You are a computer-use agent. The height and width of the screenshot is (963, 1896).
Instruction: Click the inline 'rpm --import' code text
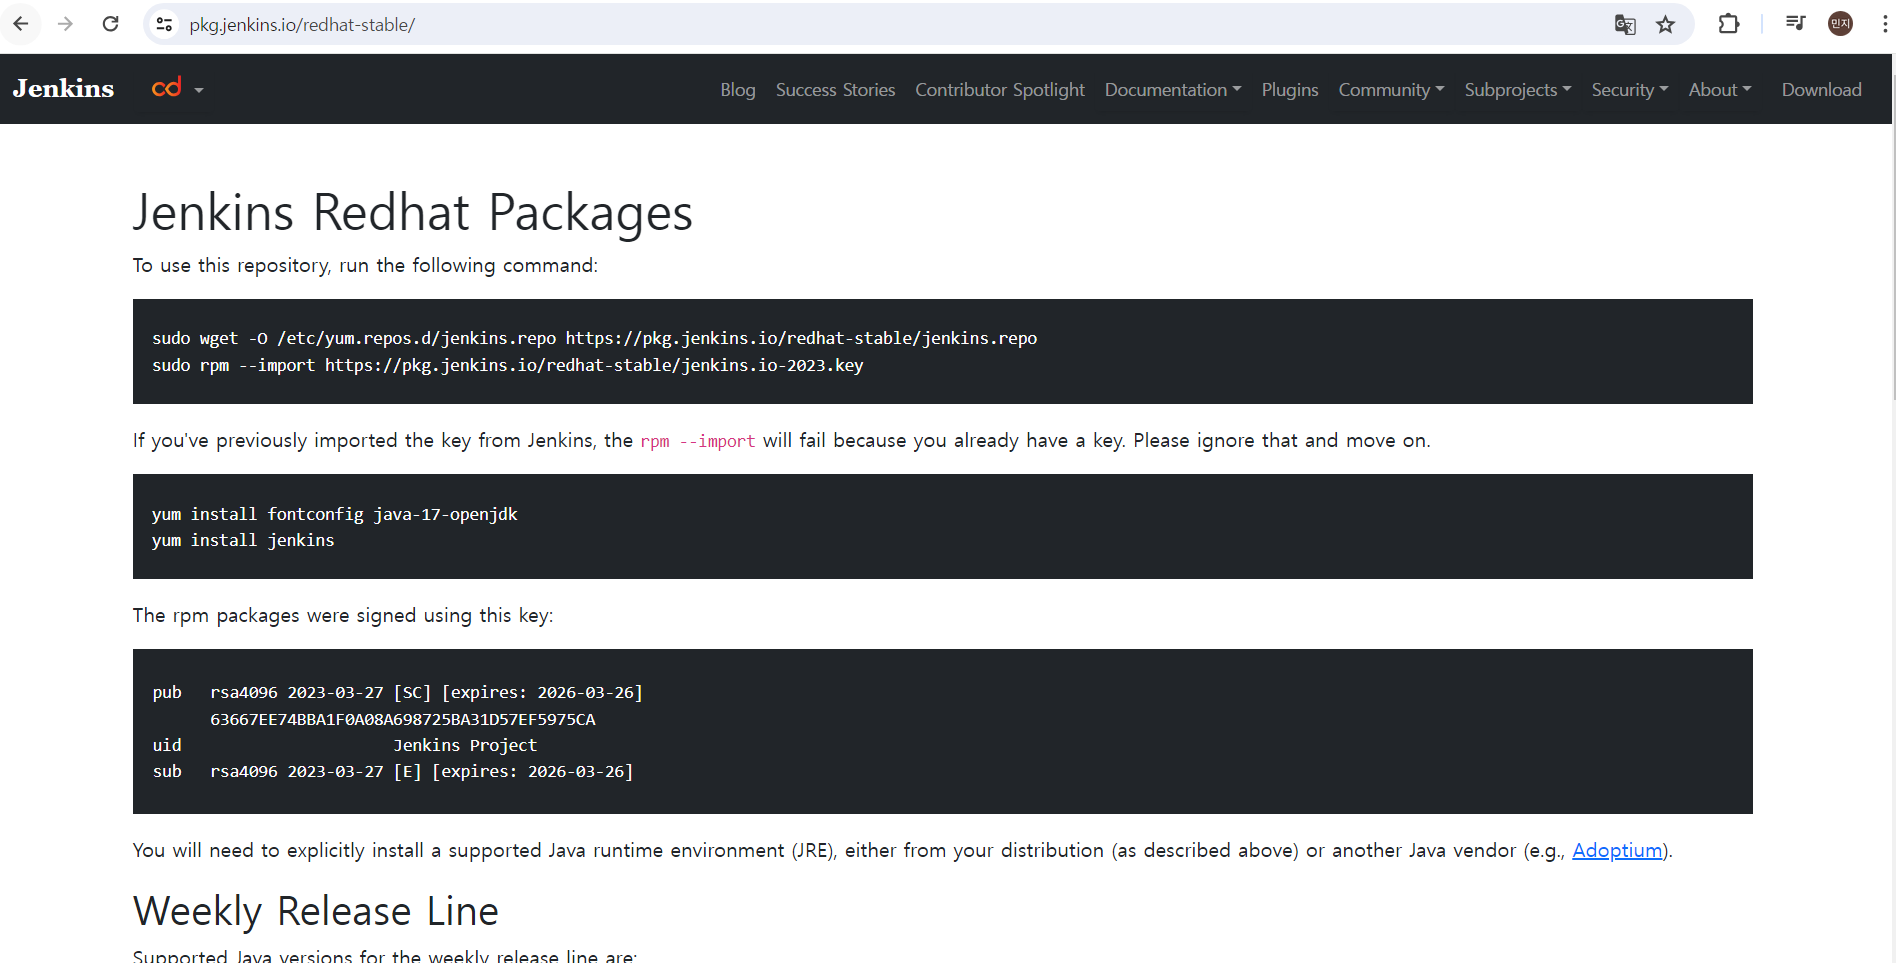[x=697, y=441]
